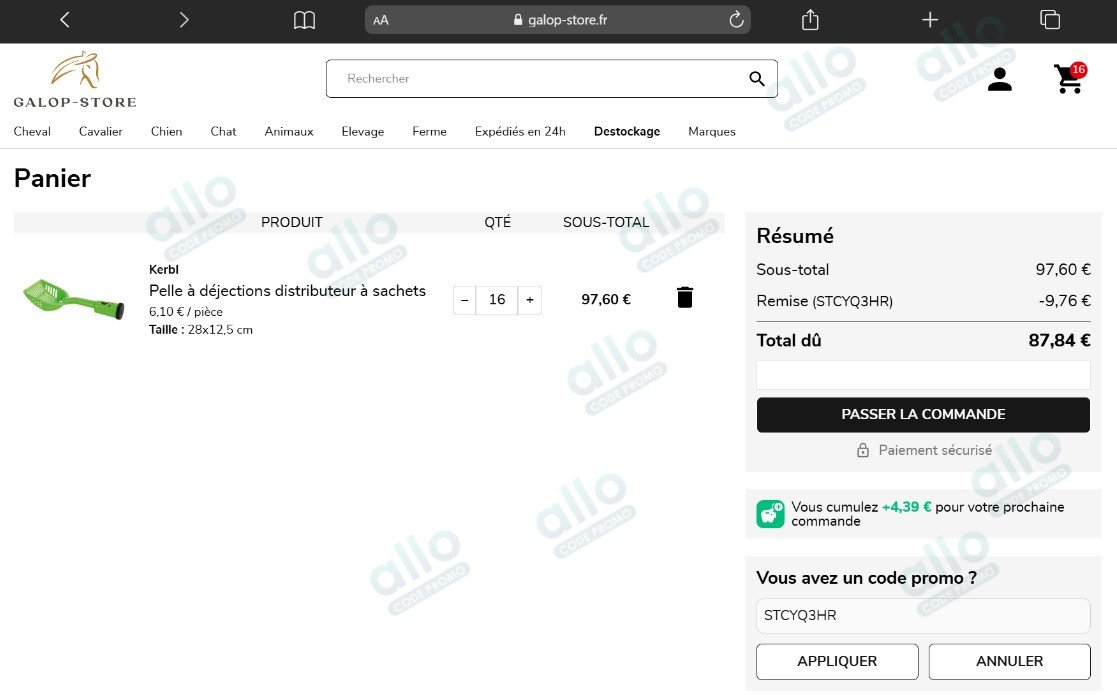
Task: Open Pelle à déjections distributeur à sachets link
Action: 287,291
